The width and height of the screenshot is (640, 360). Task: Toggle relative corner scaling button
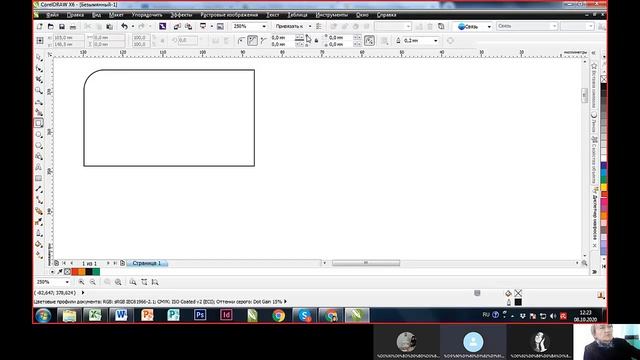coord(369,40)
